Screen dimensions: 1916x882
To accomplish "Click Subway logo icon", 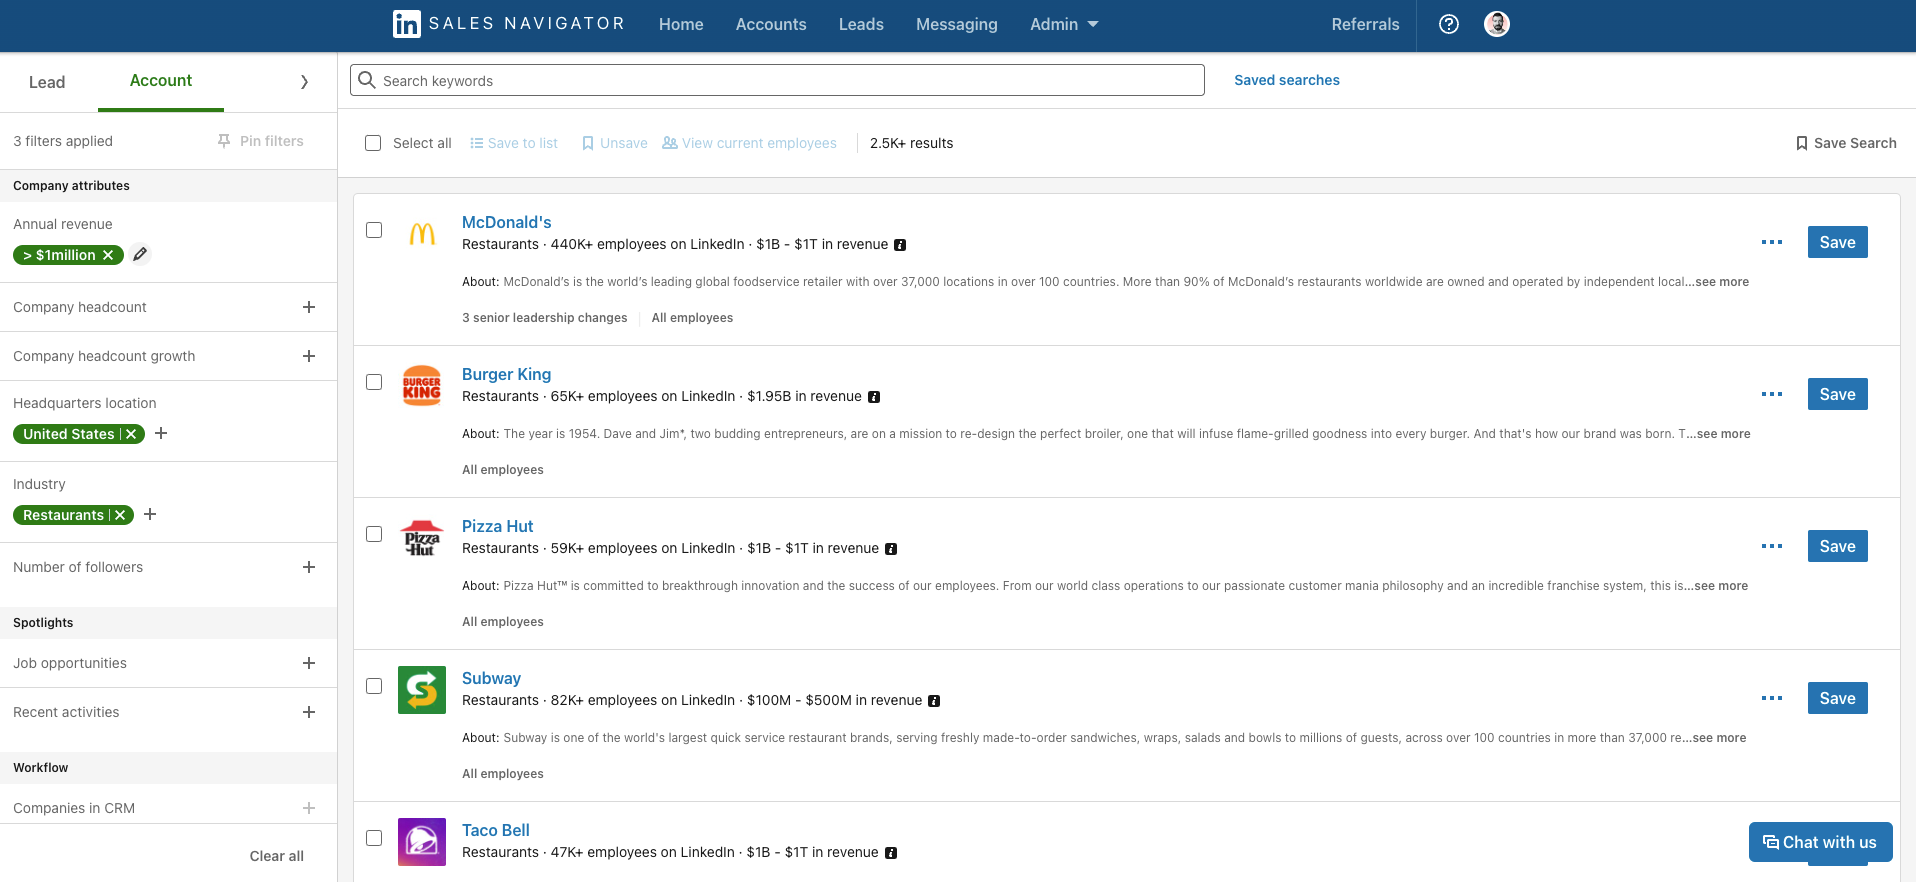I will tap(422, 690).
